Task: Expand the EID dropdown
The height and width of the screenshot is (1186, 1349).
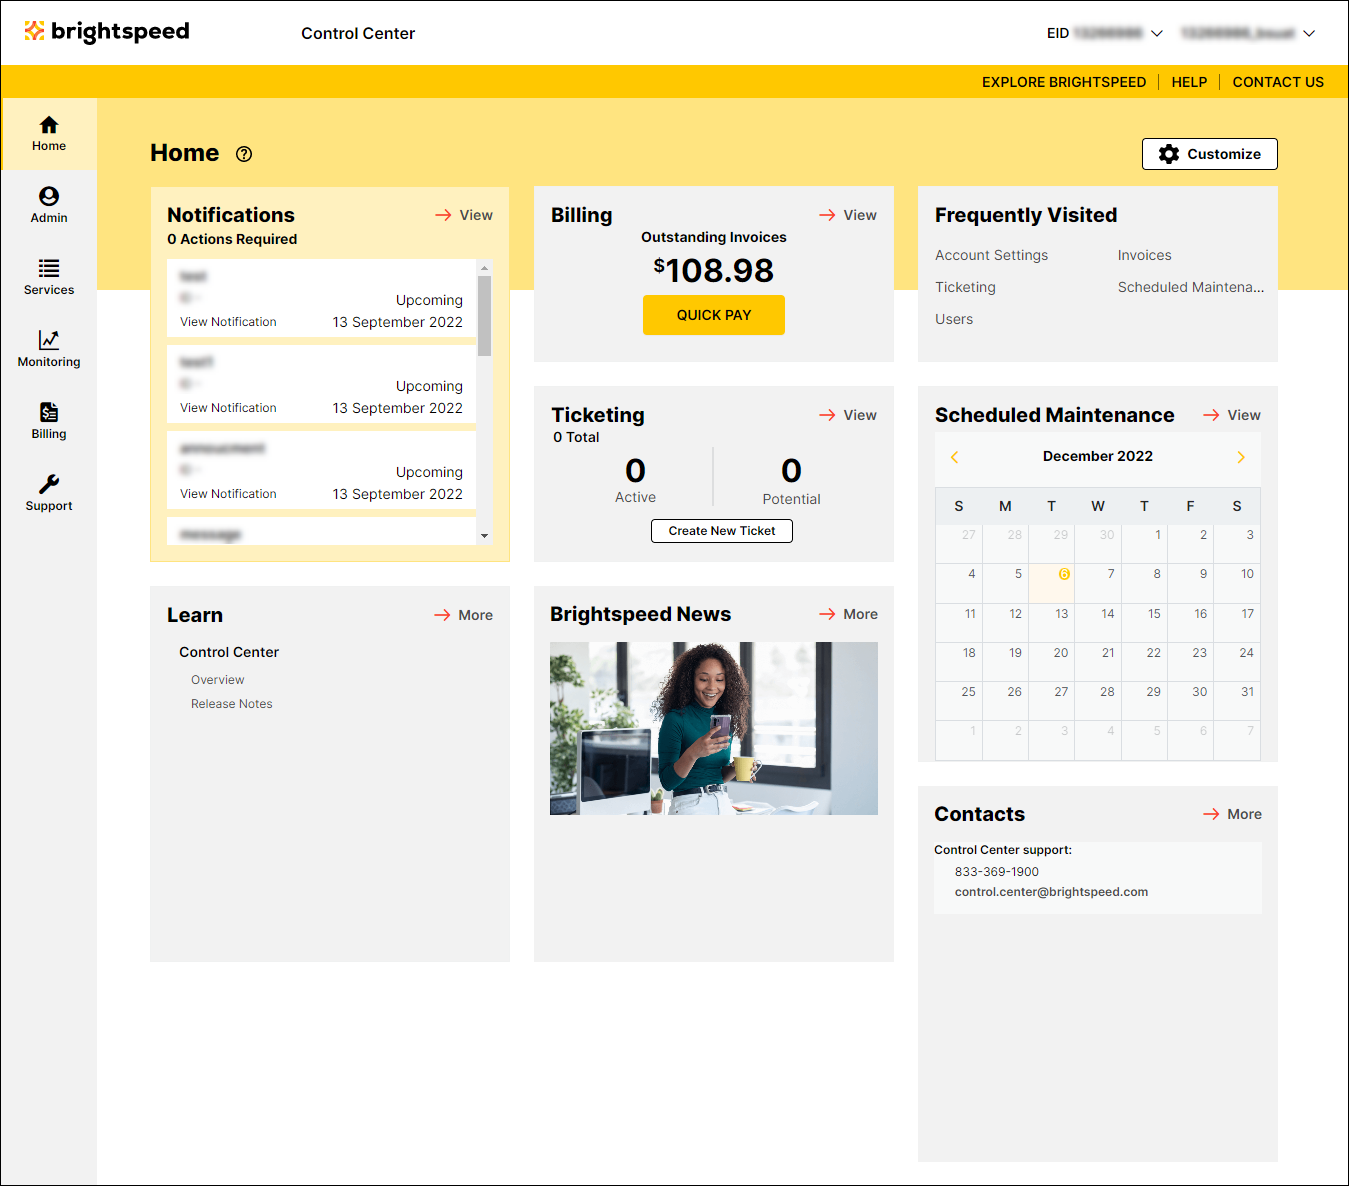Action: [x=1157, y=33]
